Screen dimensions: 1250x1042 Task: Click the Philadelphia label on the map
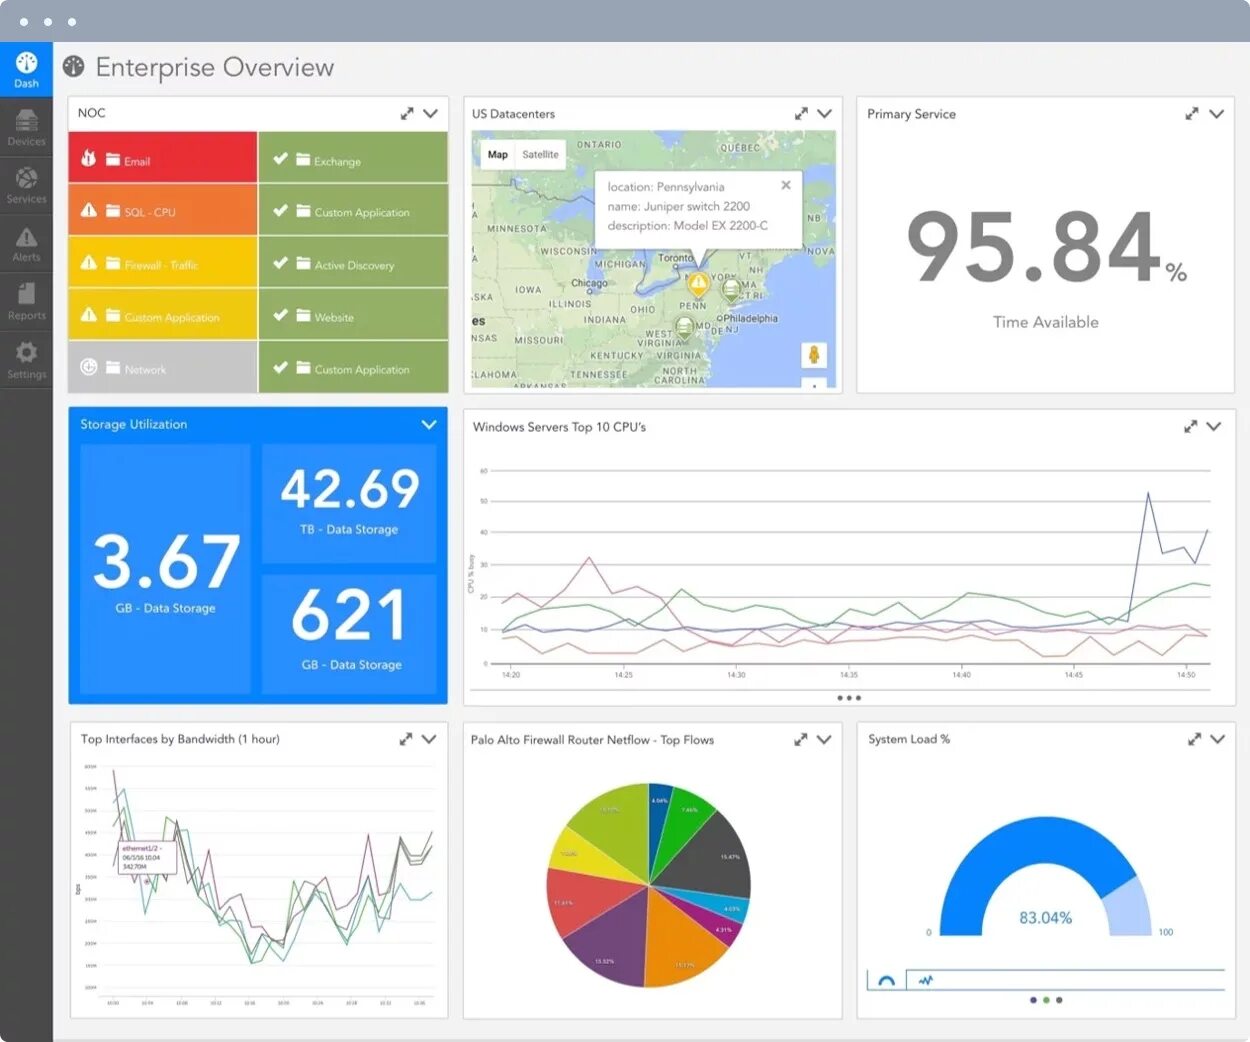click(750, 318)
